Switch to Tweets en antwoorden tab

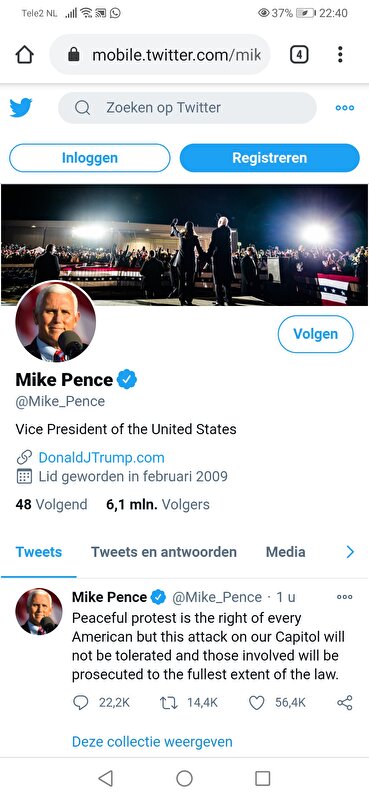click(x=164, y=552)
